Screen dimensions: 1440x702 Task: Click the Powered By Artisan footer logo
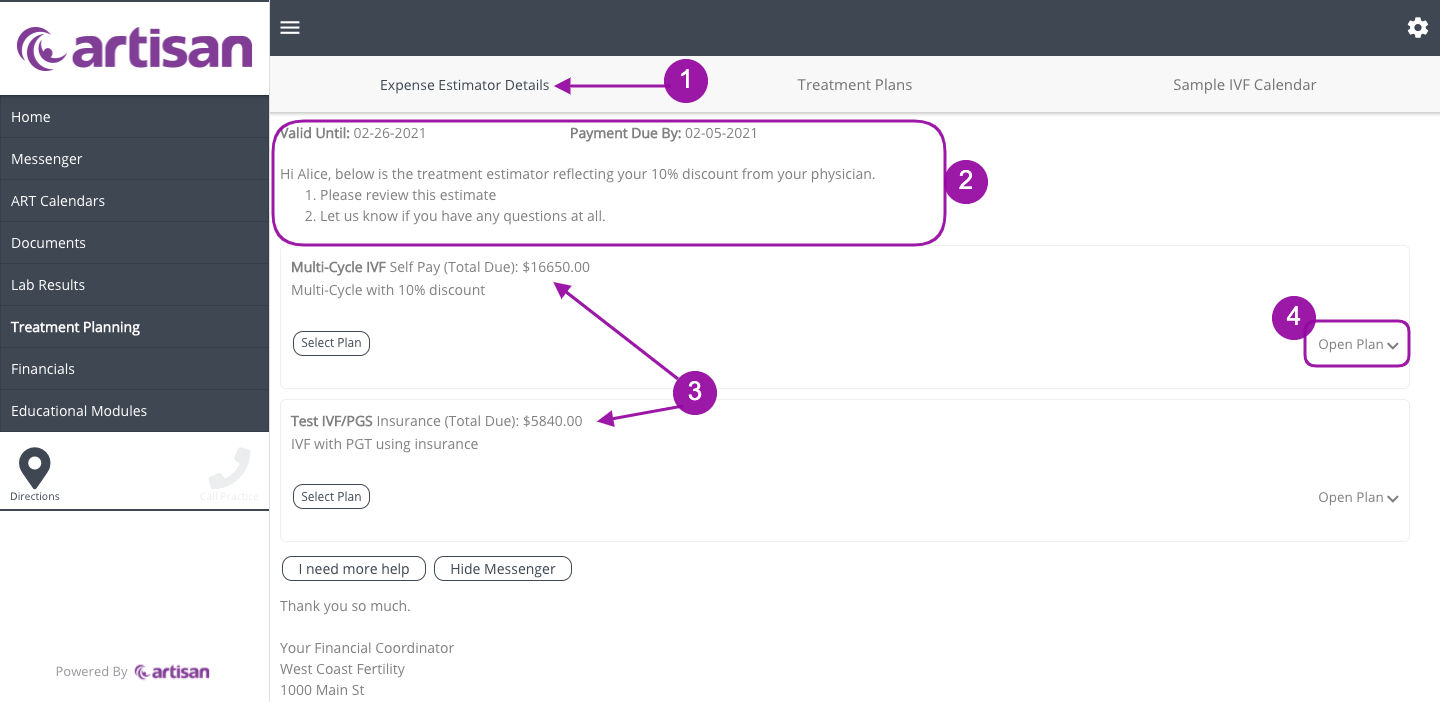[171, 672]
